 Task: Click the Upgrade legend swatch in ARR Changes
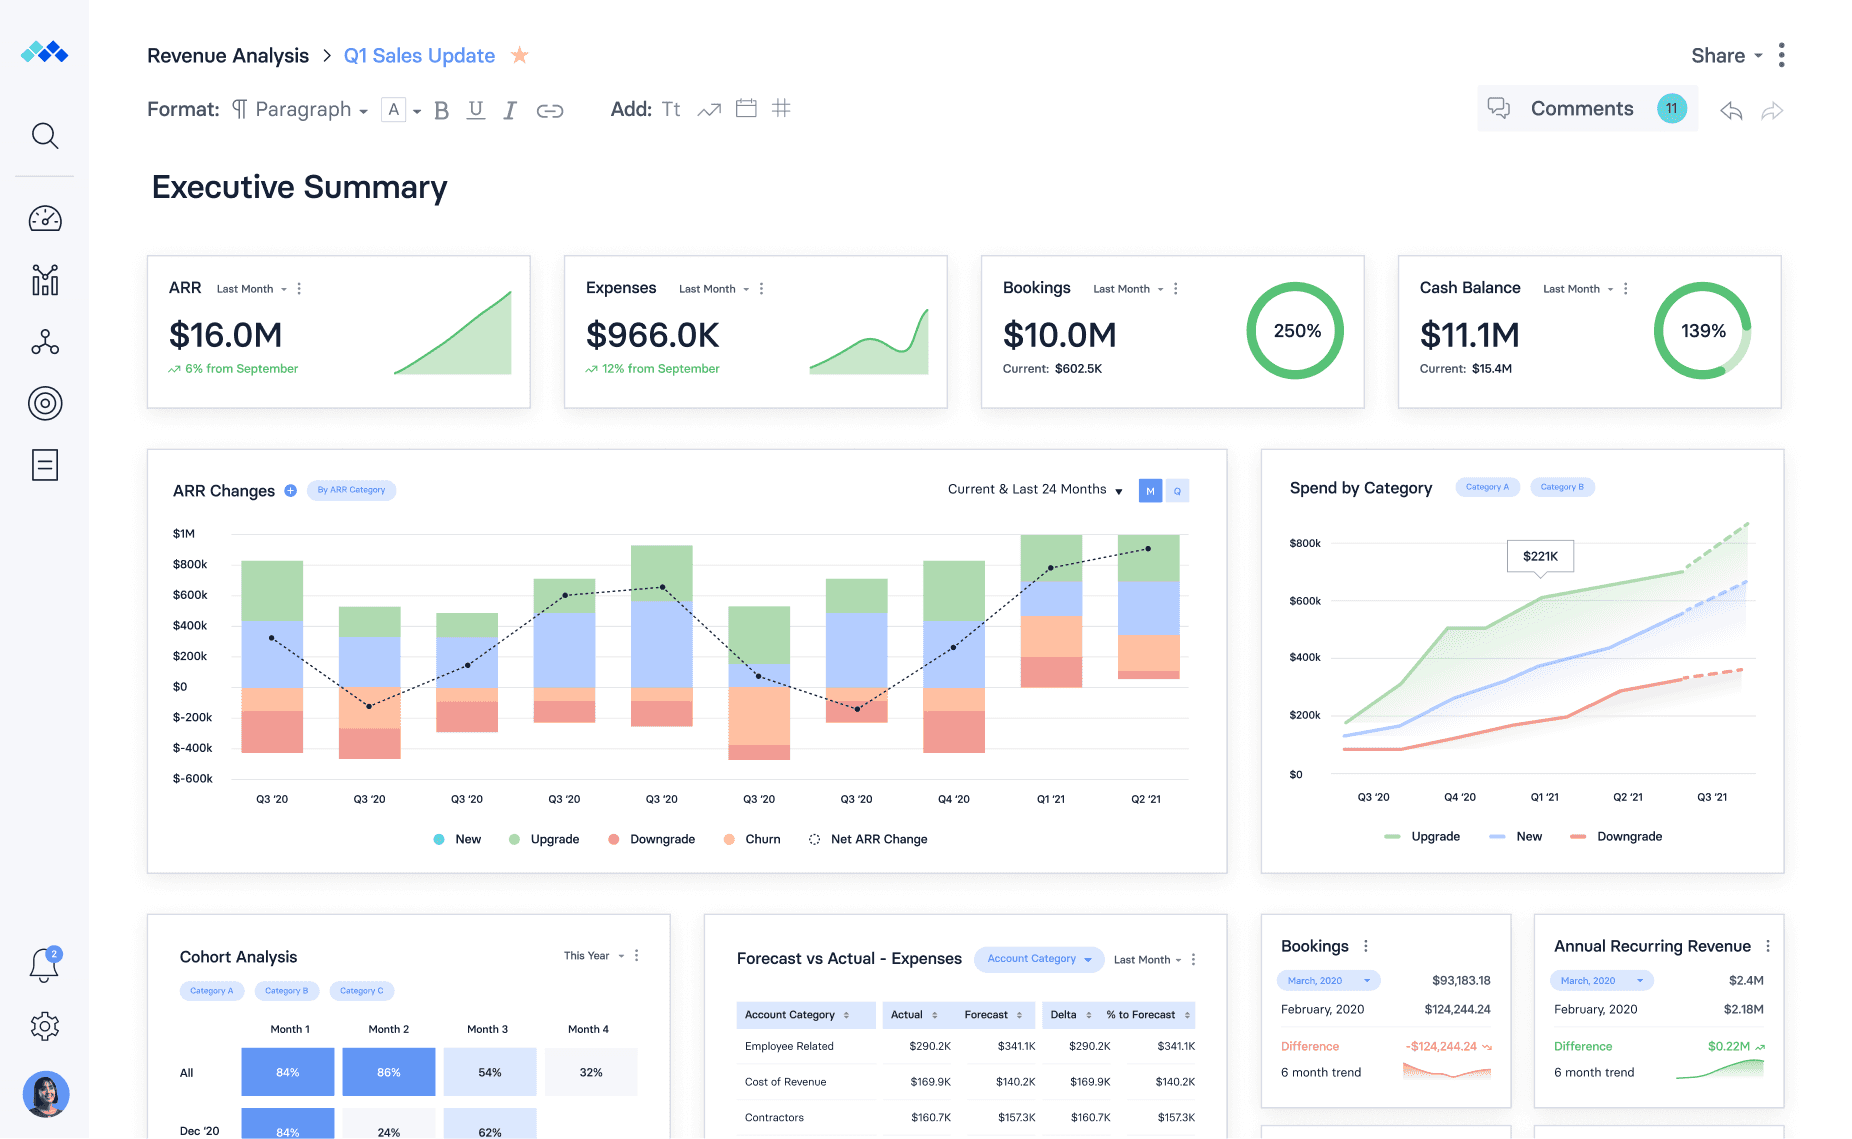tap(514, 840)
